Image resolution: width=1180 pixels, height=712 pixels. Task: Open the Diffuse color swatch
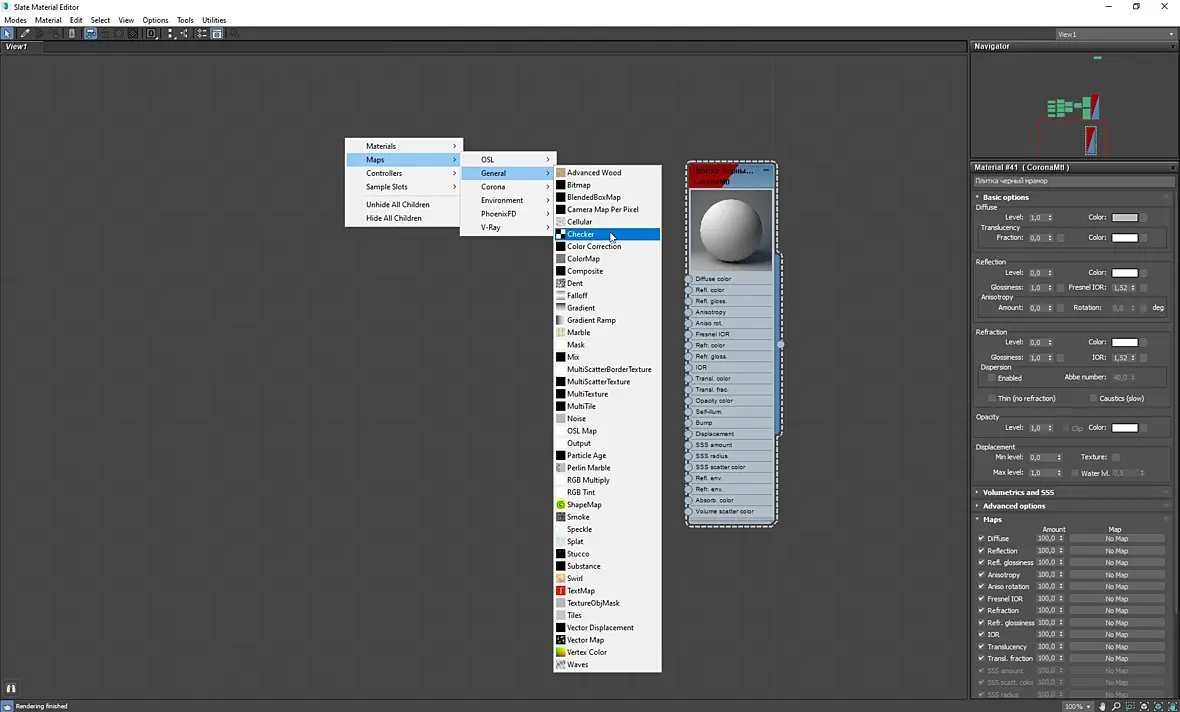click(1124, 218)
